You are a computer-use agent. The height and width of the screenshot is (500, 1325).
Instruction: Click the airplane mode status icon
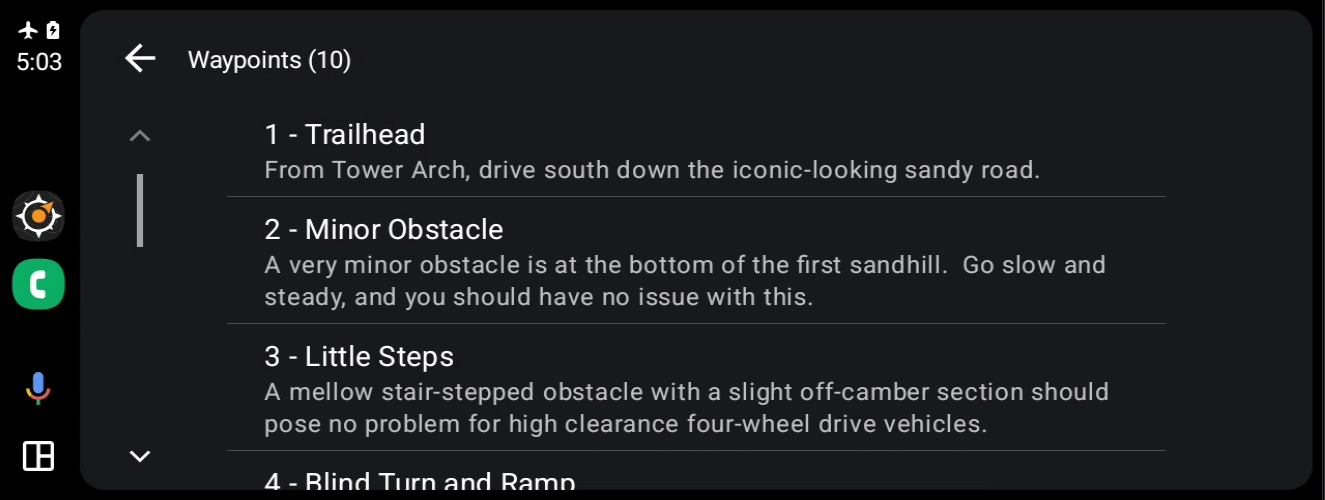coord(28,30)
